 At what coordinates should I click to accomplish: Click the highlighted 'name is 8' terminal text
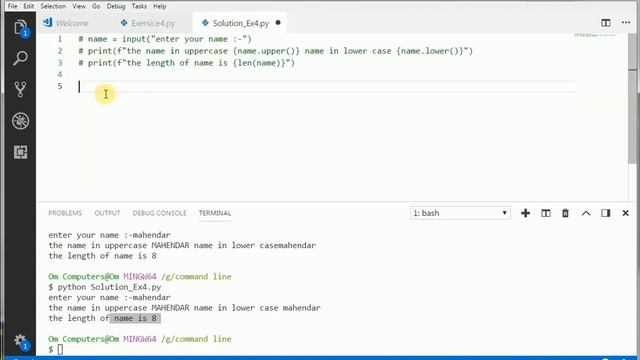click(135, 318)
